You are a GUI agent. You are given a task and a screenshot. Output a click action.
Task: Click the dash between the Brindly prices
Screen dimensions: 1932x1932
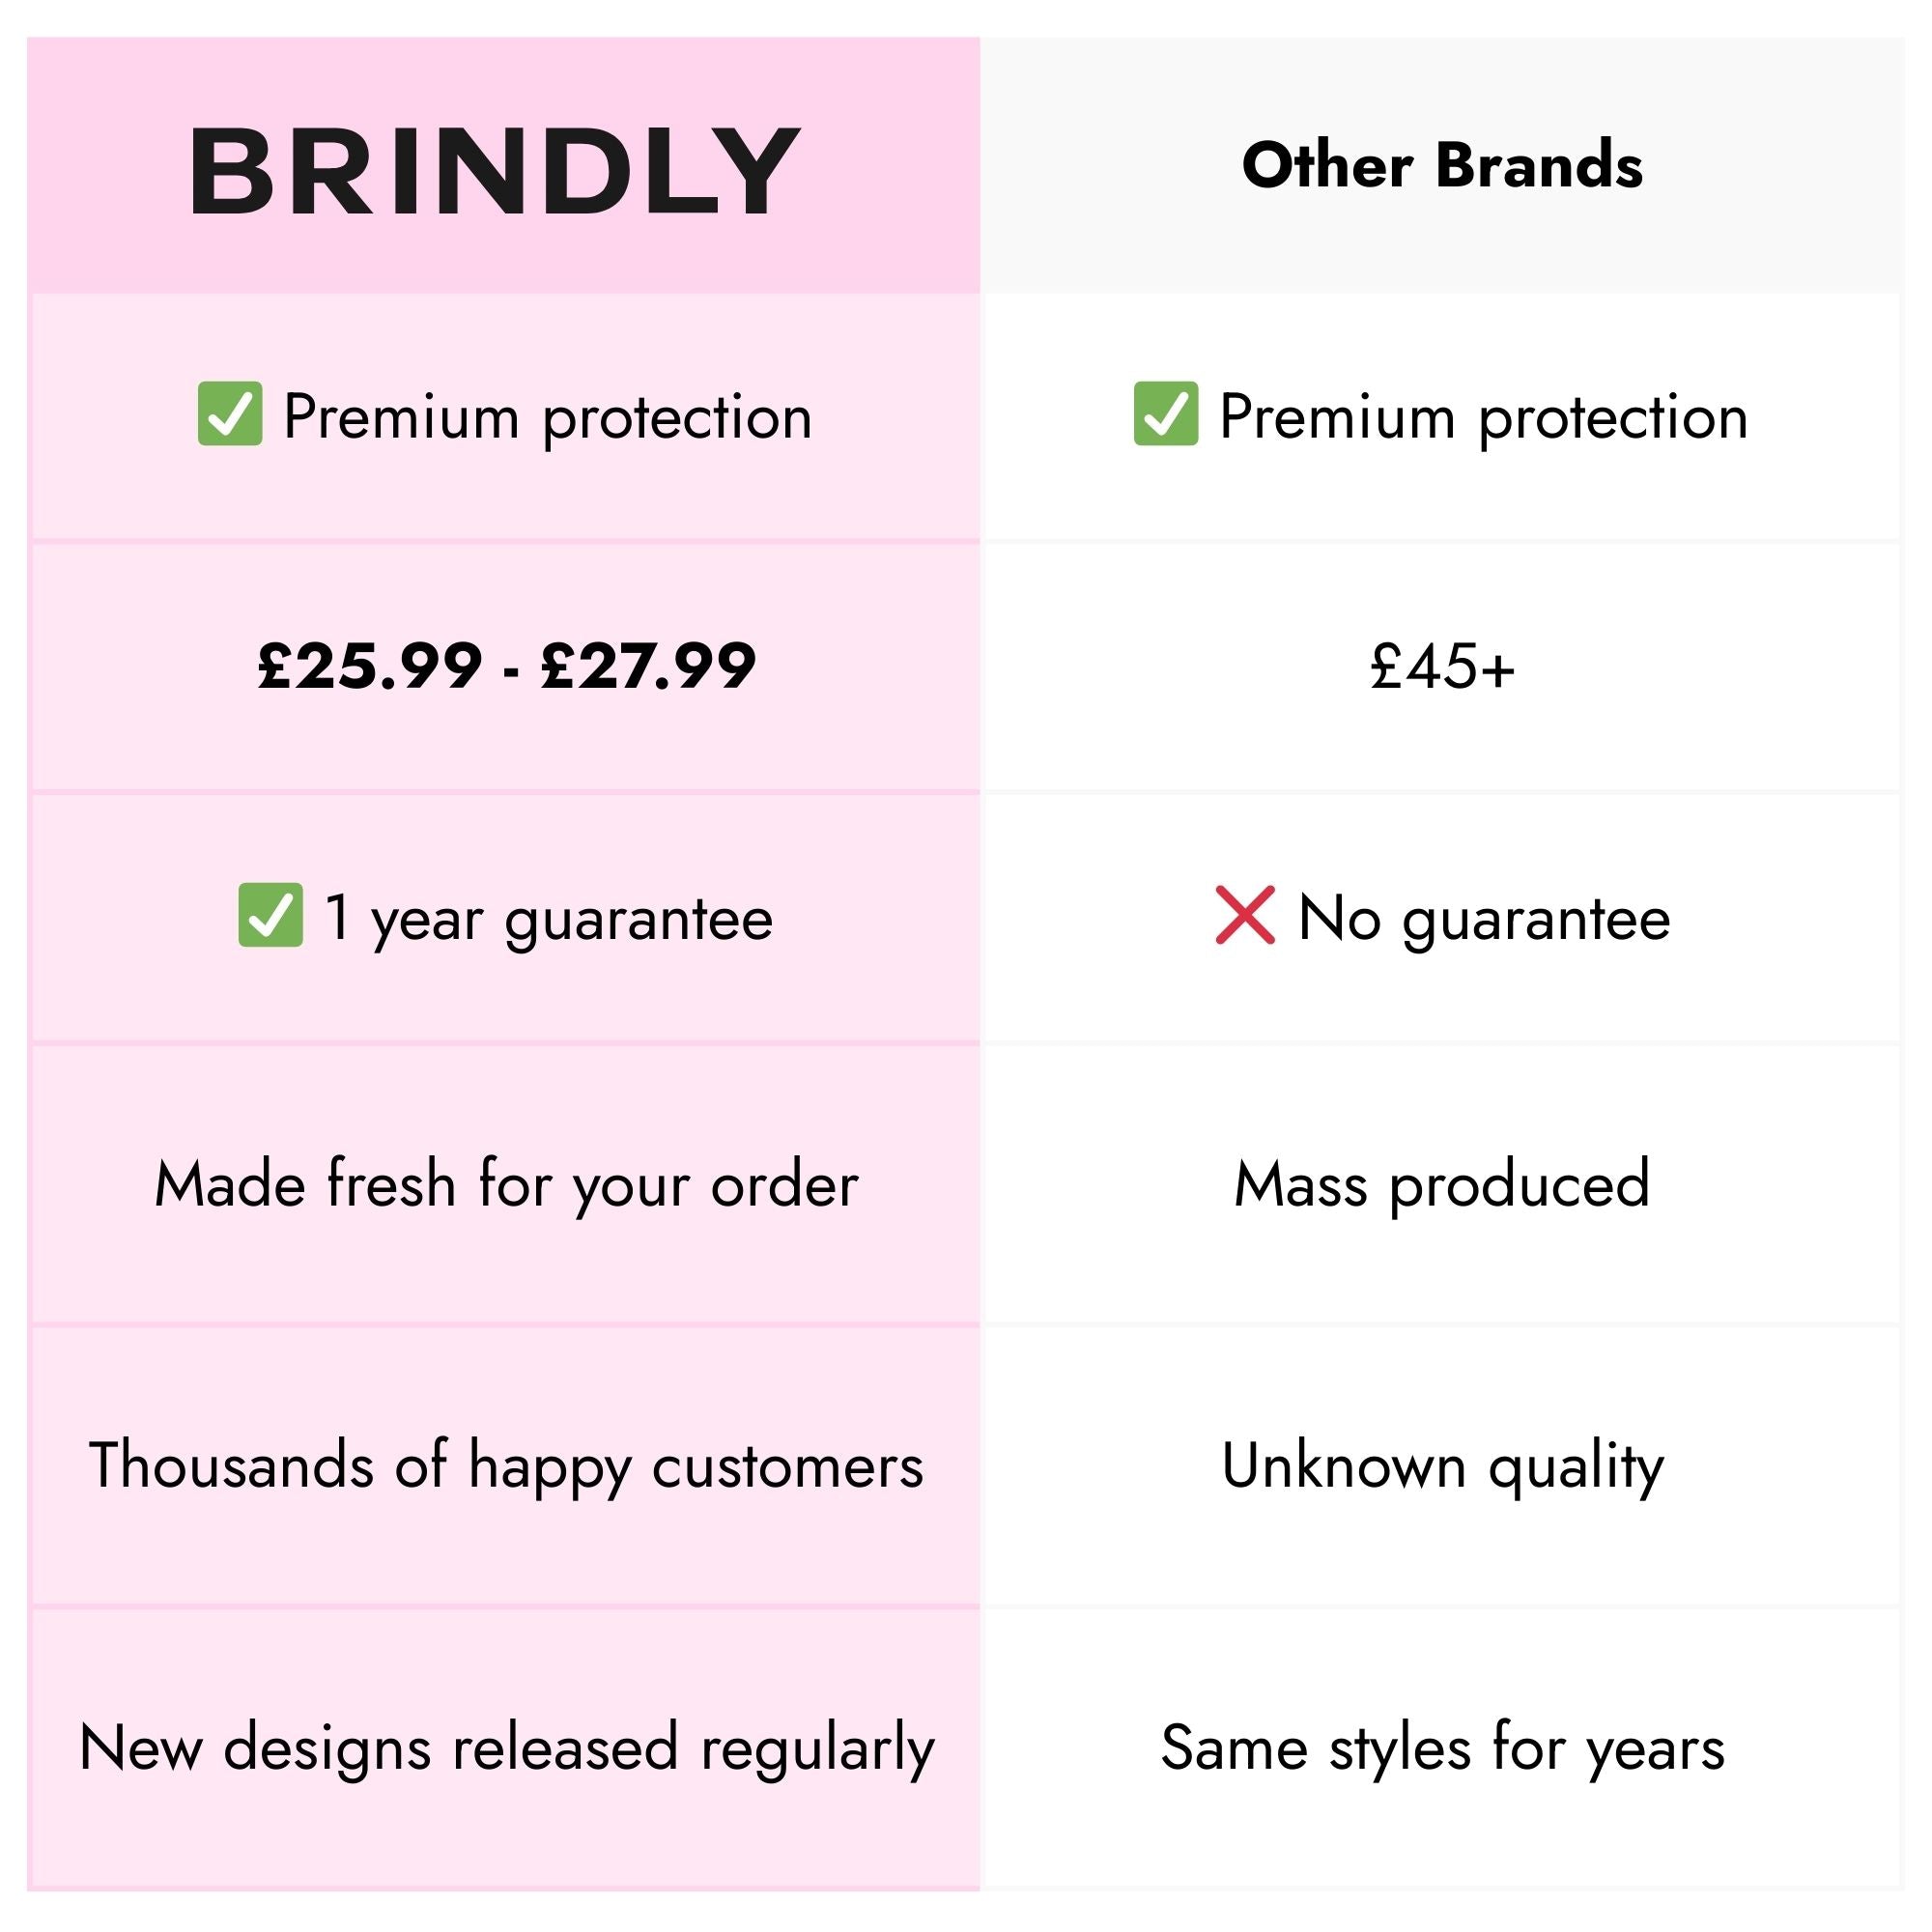pos(512,668)
